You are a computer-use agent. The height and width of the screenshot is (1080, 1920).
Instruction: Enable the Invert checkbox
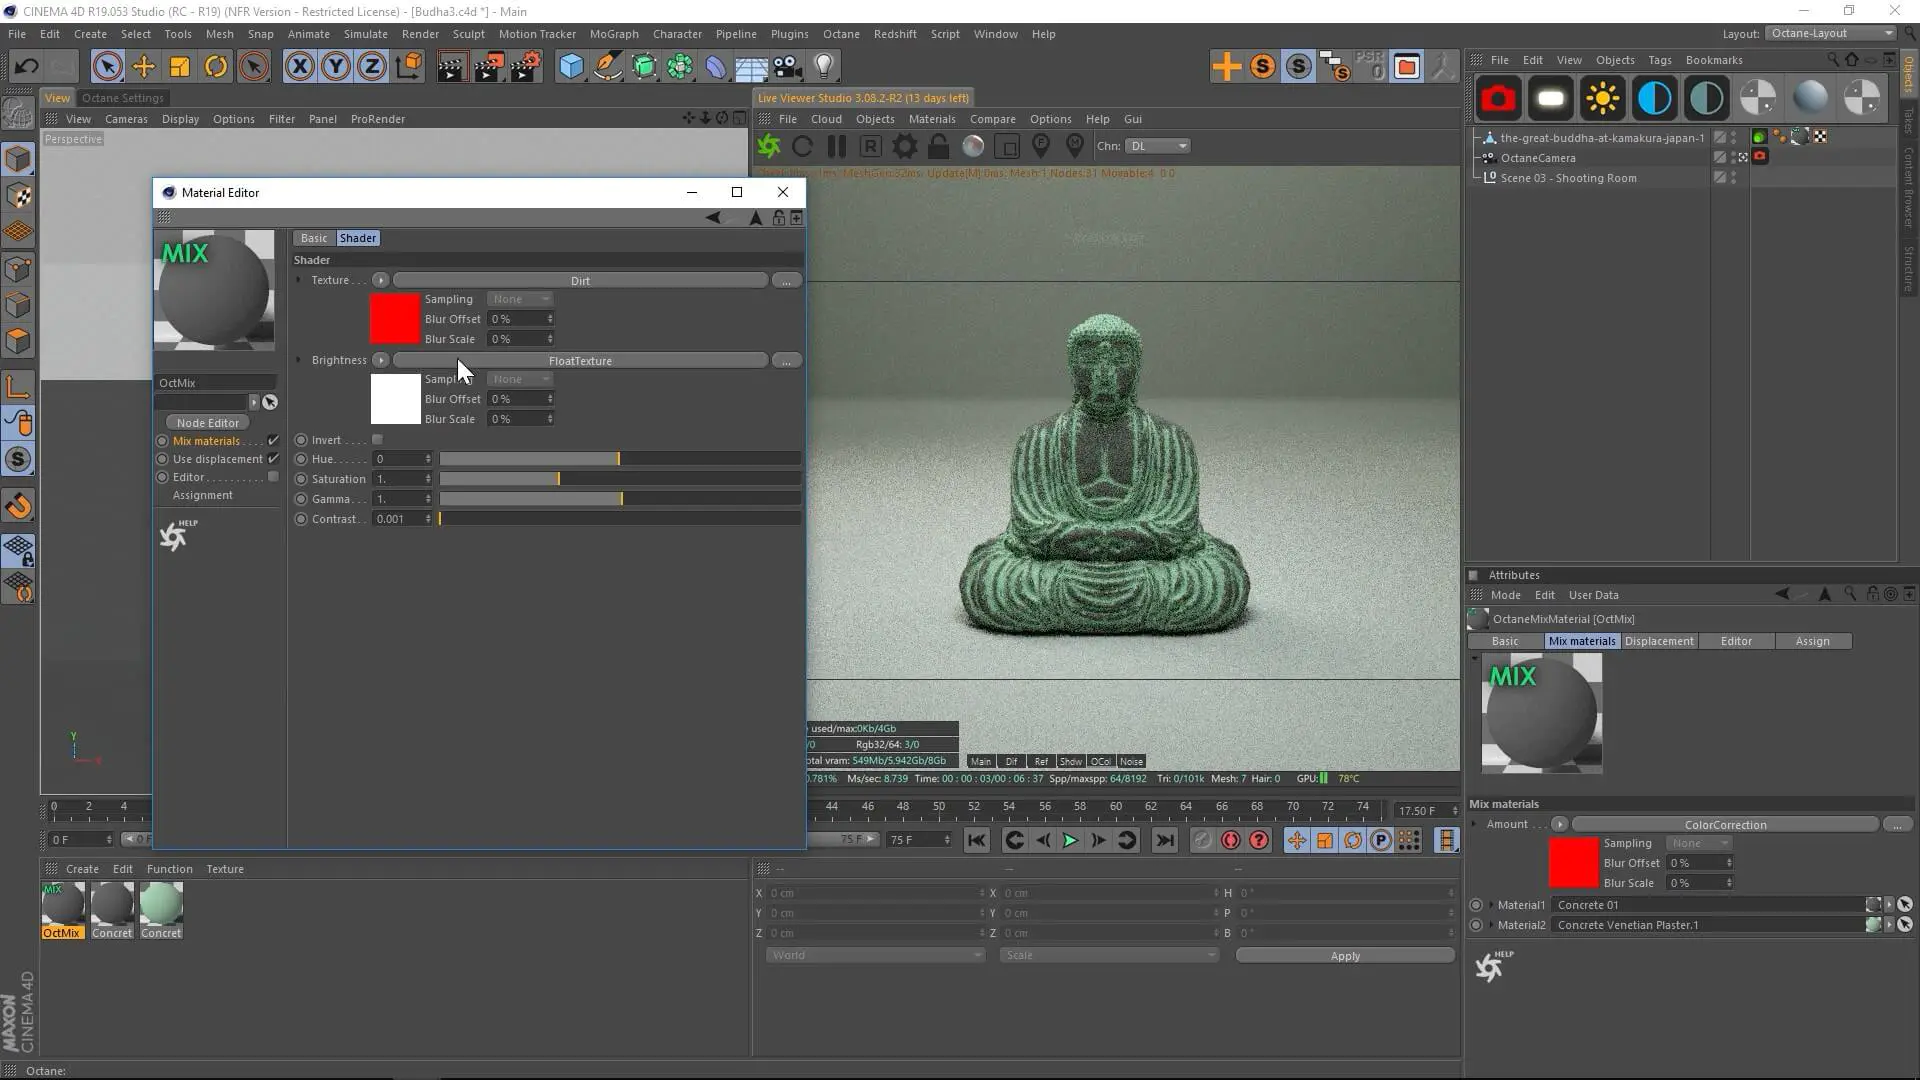(x=377, y=440)
